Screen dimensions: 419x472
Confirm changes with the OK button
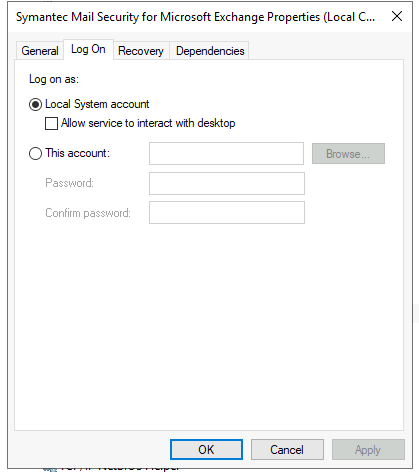click(206, 450)
